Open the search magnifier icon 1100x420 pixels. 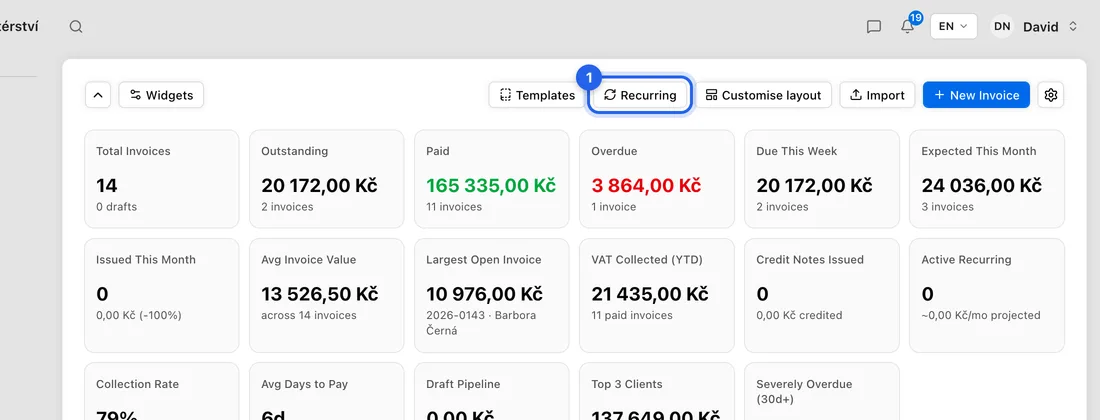[x=76, y=27]
